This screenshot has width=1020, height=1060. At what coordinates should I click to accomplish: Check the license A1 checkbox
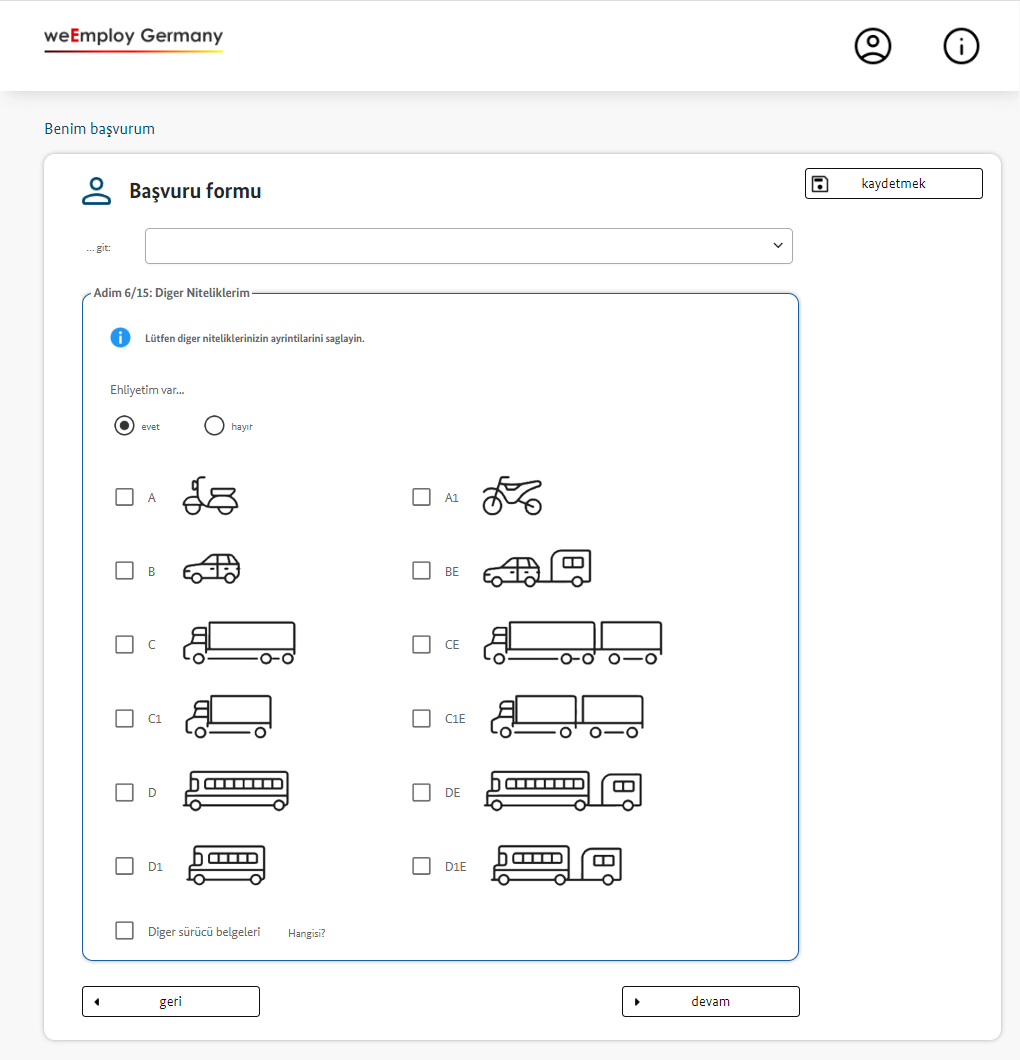click(x=421, y=497)
